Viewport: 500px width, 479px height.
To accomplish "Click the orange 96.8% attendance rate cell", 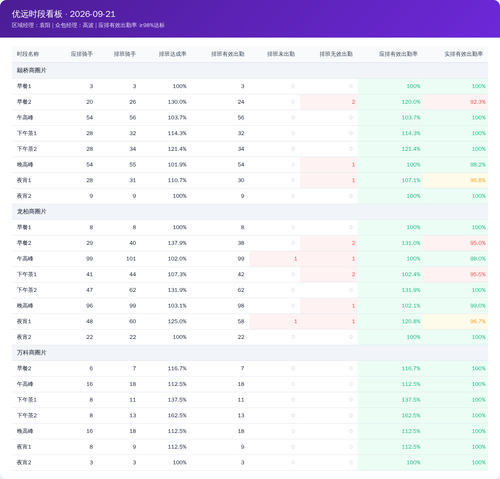I will [456, 180].
